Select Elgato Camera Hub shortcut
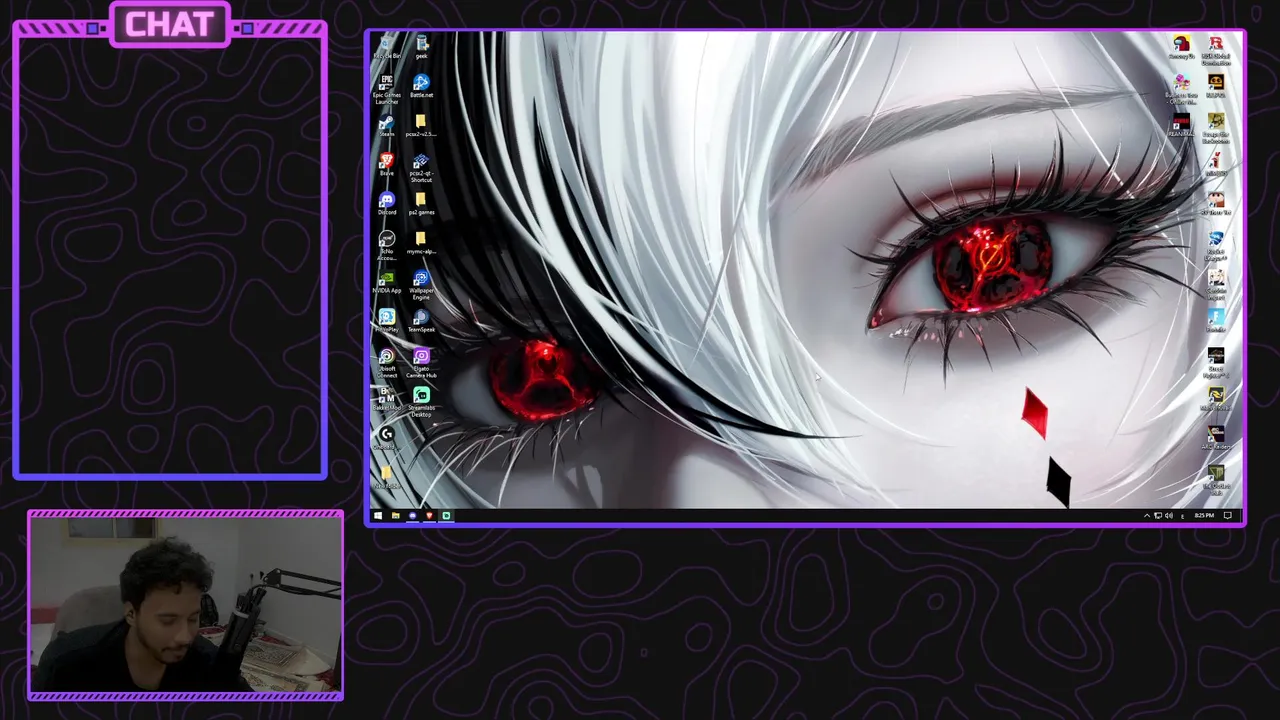 [421, 362]
